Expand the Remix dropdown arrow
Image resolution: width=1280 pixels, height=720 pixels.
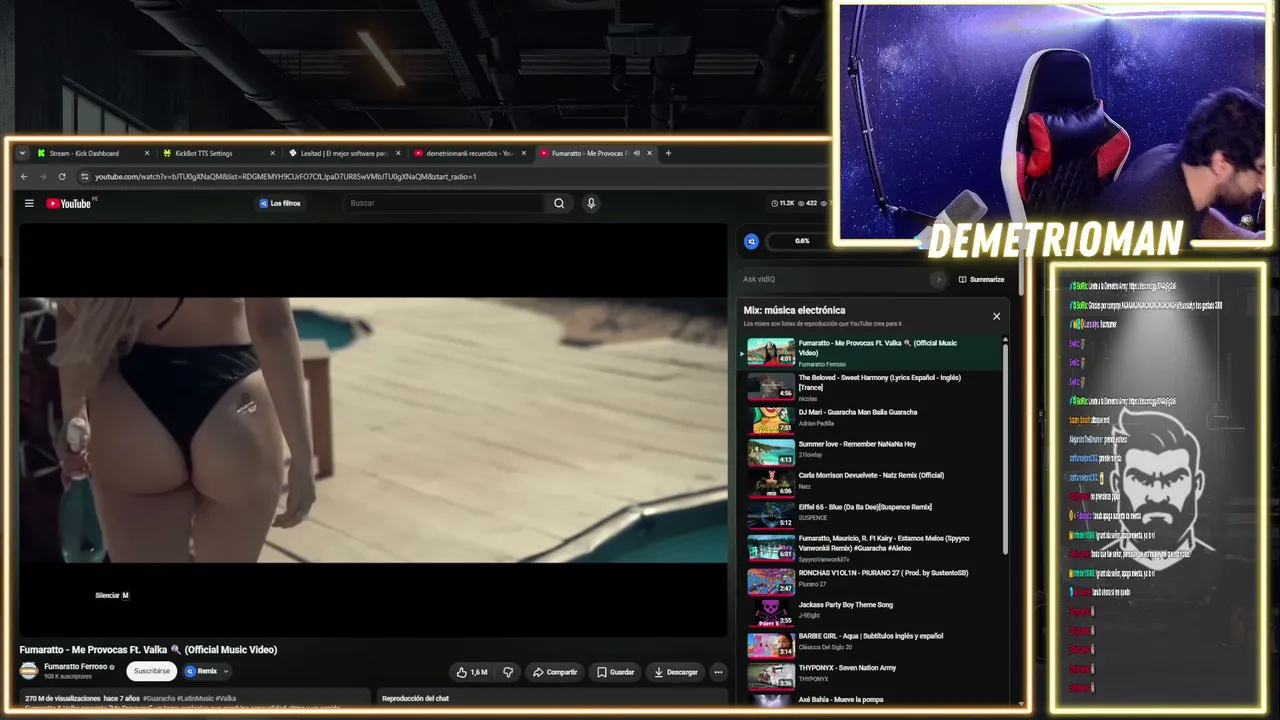(x=226, y=671)
